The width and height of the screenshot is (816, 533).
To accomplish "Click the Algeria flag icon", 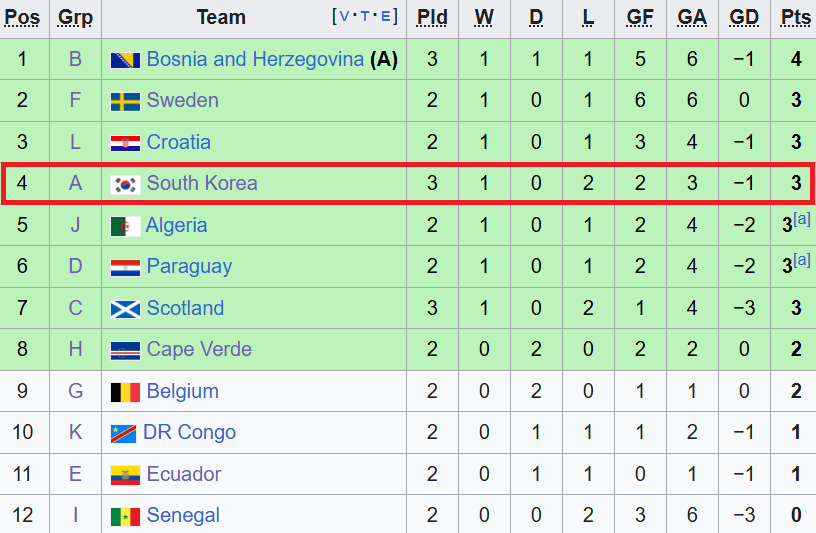I will tap(125, 226).
